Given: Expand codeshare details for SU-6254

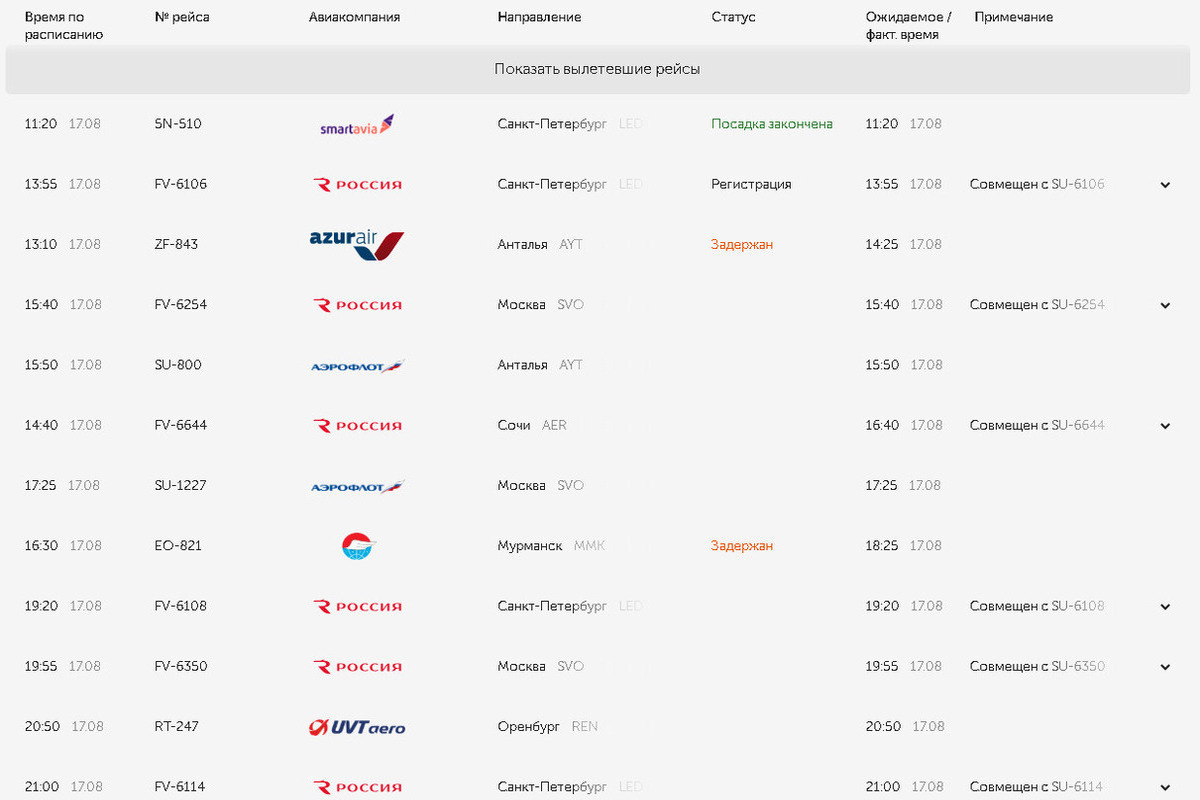Looking at the screenshot, I should click(1165, 305).
